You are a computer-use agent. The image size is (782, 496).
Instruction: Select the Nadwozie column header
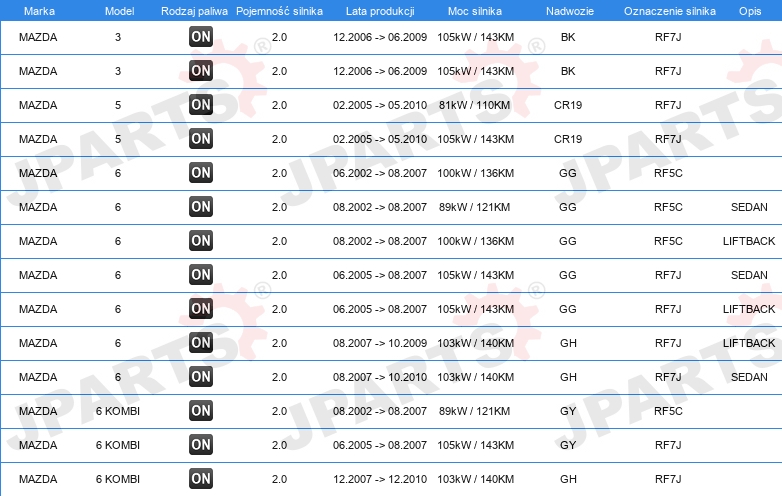(x=570, y=11)
